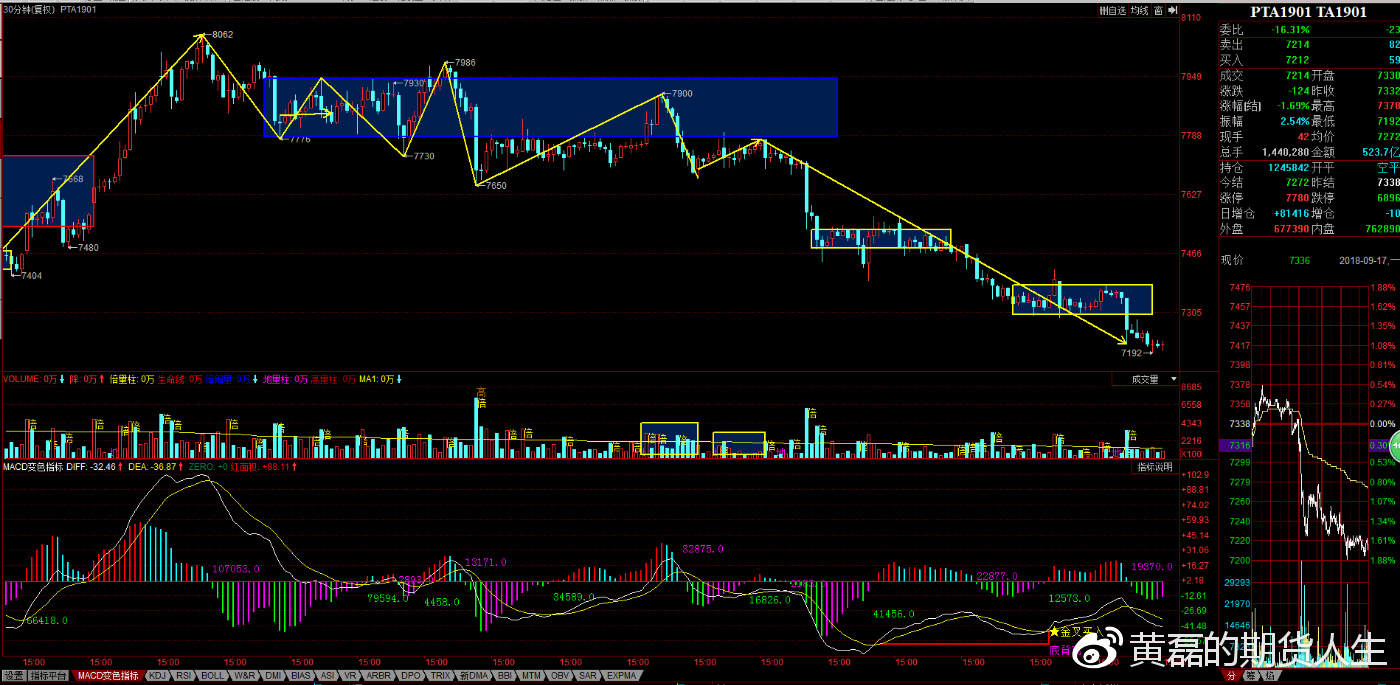Open 指标说明 indicator description

1156,468
